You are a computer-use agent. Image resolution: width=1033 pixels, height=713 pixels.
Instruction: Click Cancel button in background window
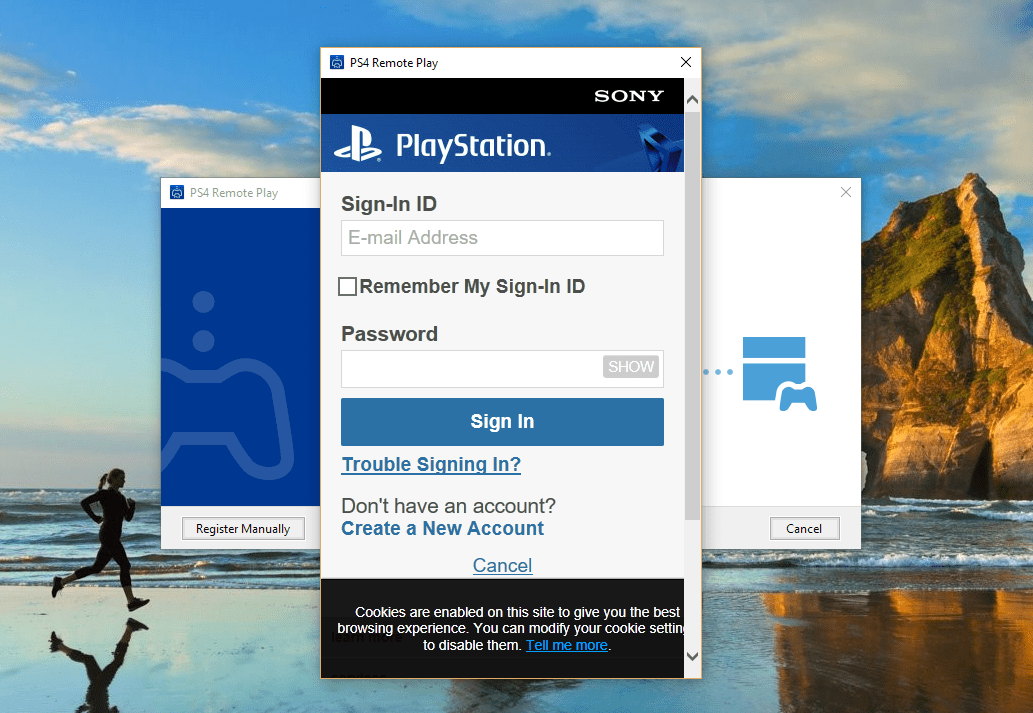coord(804,528)
